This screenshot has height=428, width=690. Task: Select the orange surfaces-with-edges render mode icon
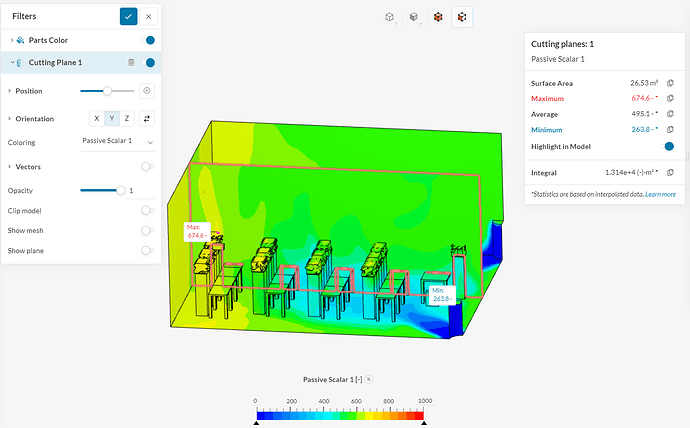(462, 17)
